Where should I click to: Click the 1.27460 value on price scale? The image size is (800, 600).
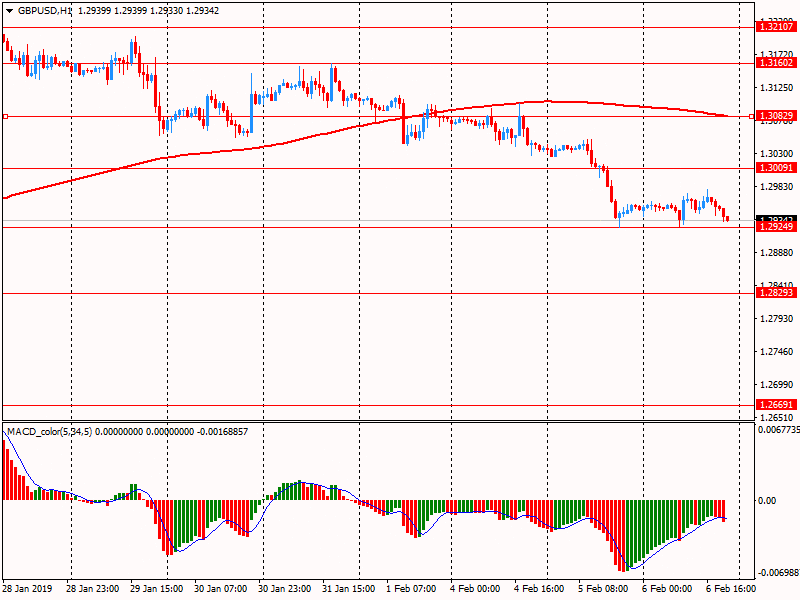(777, 352)
